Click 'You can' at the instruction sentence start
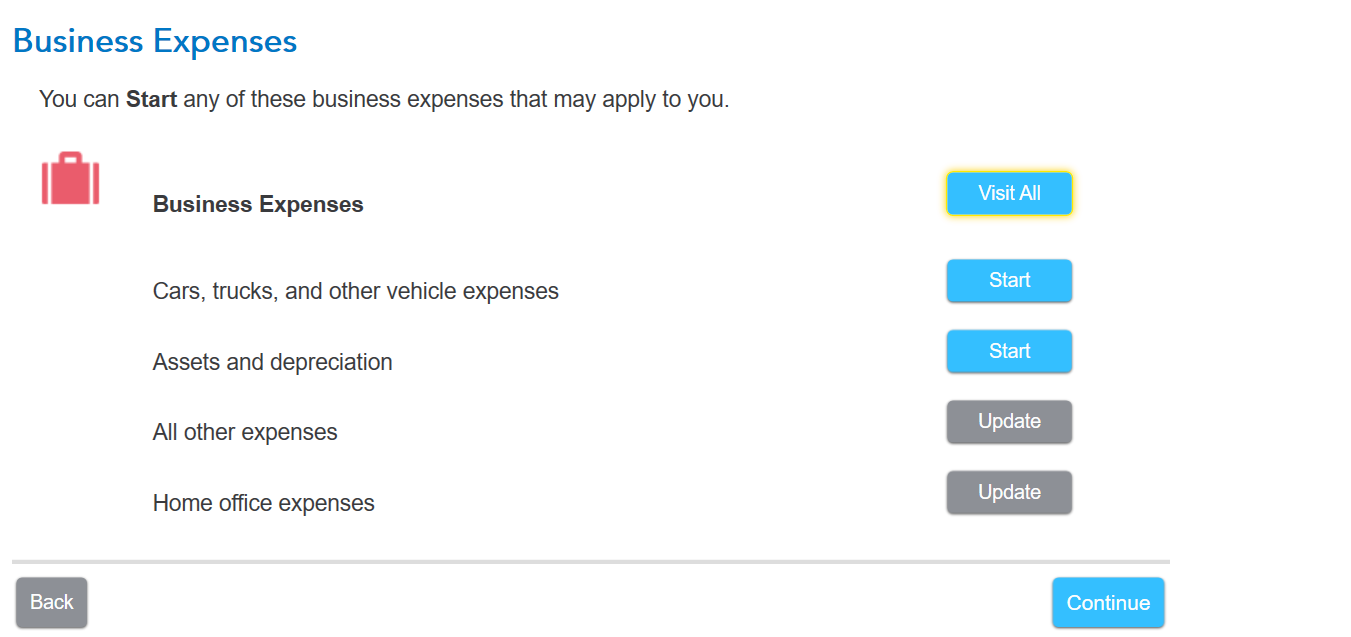Viewport: 1351px width, 637px height. pyautogui.click(x=79, y=100)
